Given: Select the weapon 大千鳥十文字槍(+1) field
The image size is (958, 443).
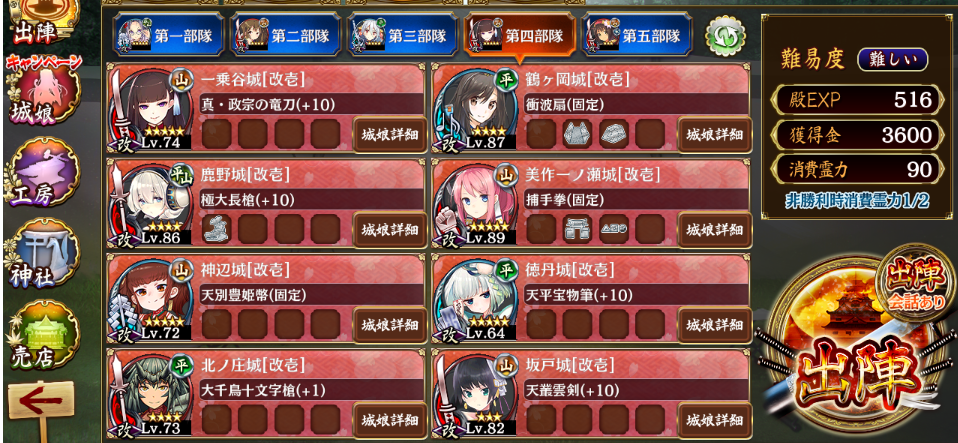Looking at the screenshot, I should (x=313, y=390).
